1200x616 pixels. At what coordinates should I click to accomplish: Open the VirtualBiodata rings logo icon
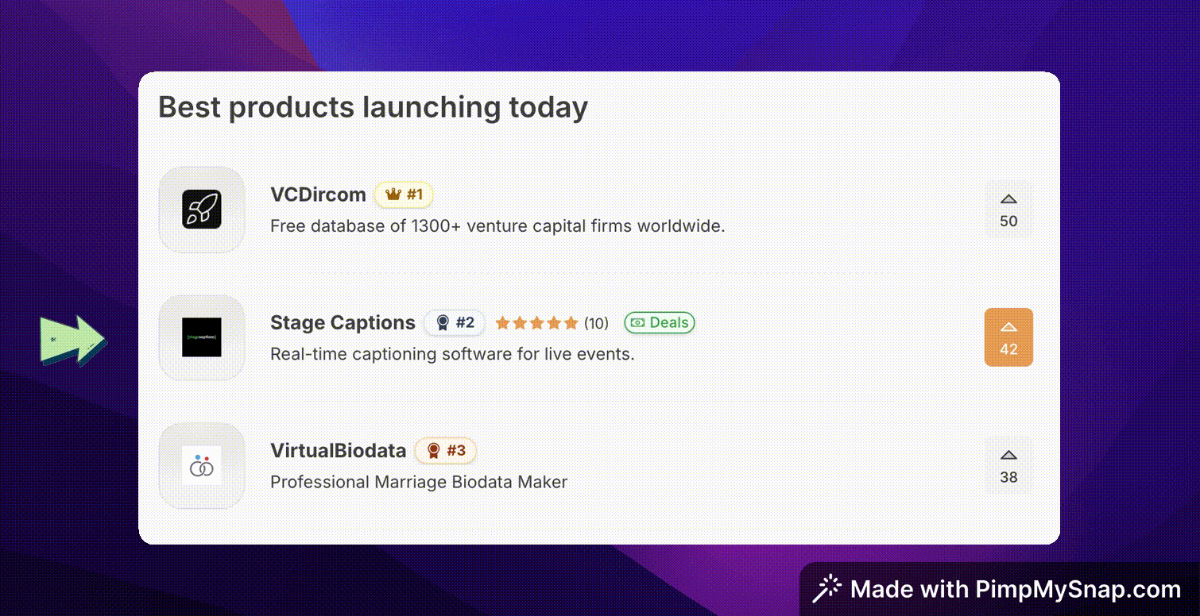coord(202,465)
